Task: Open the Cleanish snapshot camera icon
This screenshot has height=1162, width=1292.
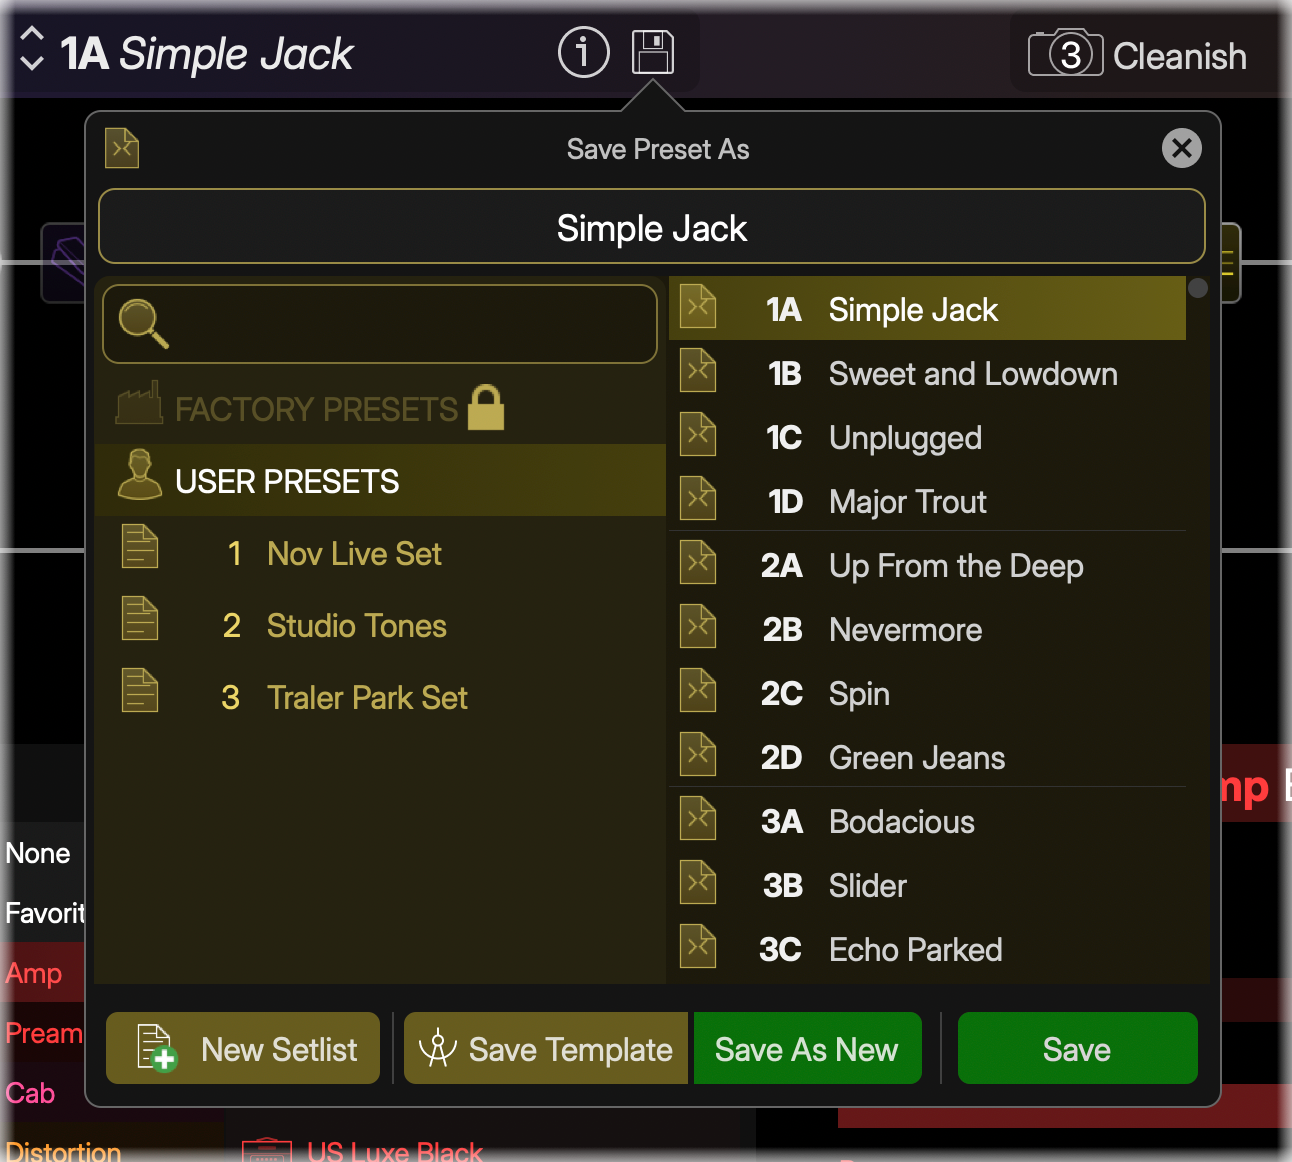Action: tap(1065, 53)
